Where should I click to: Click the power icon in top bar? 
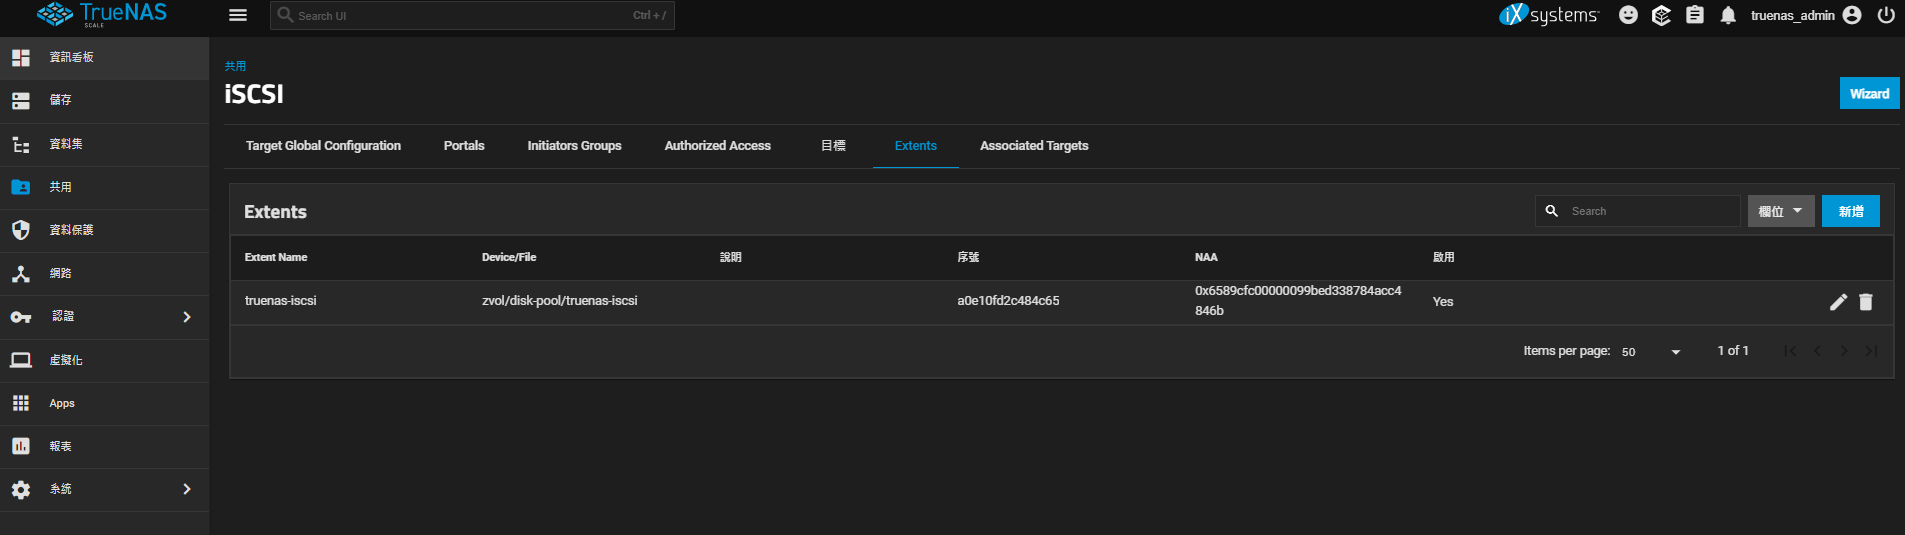click(1886, 15)
